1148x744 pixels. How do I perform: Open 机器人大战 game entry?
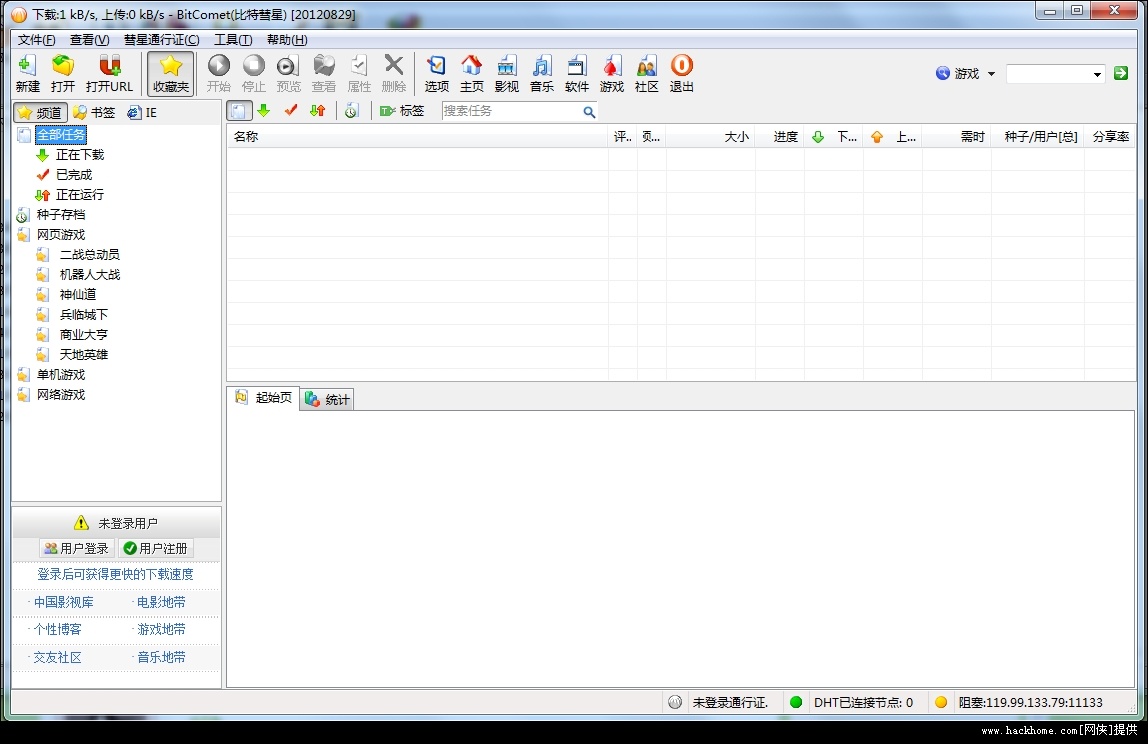point(89,275)
